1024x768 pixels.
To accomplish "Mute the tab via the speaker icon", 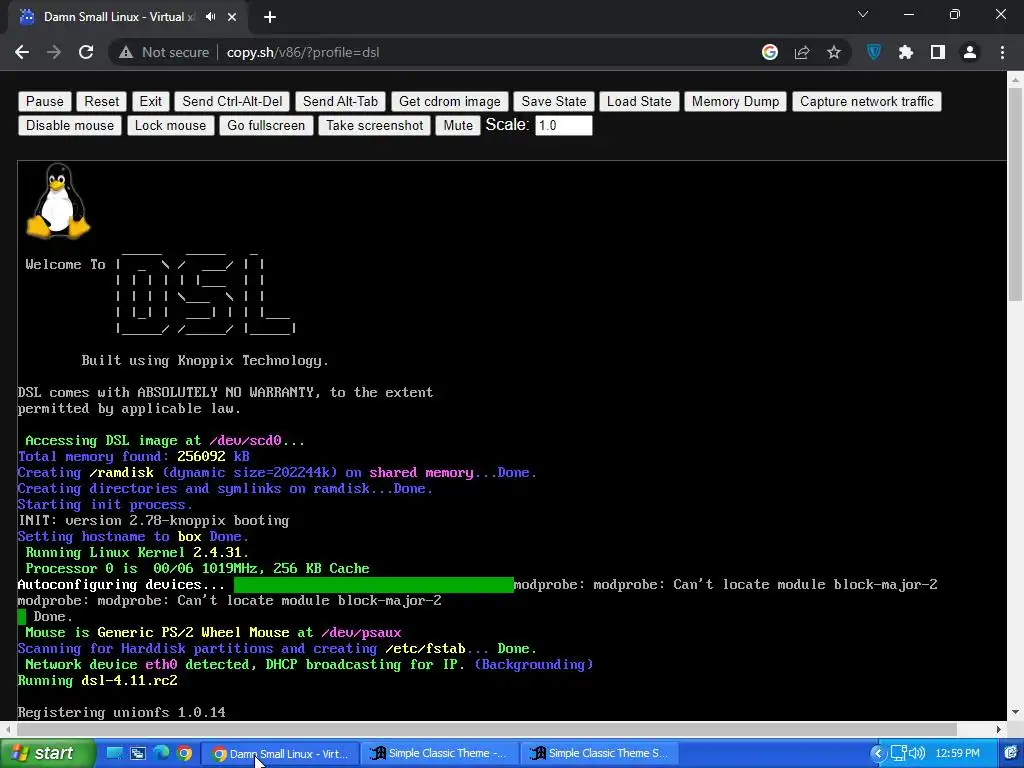I will click(x=210, y=17).
